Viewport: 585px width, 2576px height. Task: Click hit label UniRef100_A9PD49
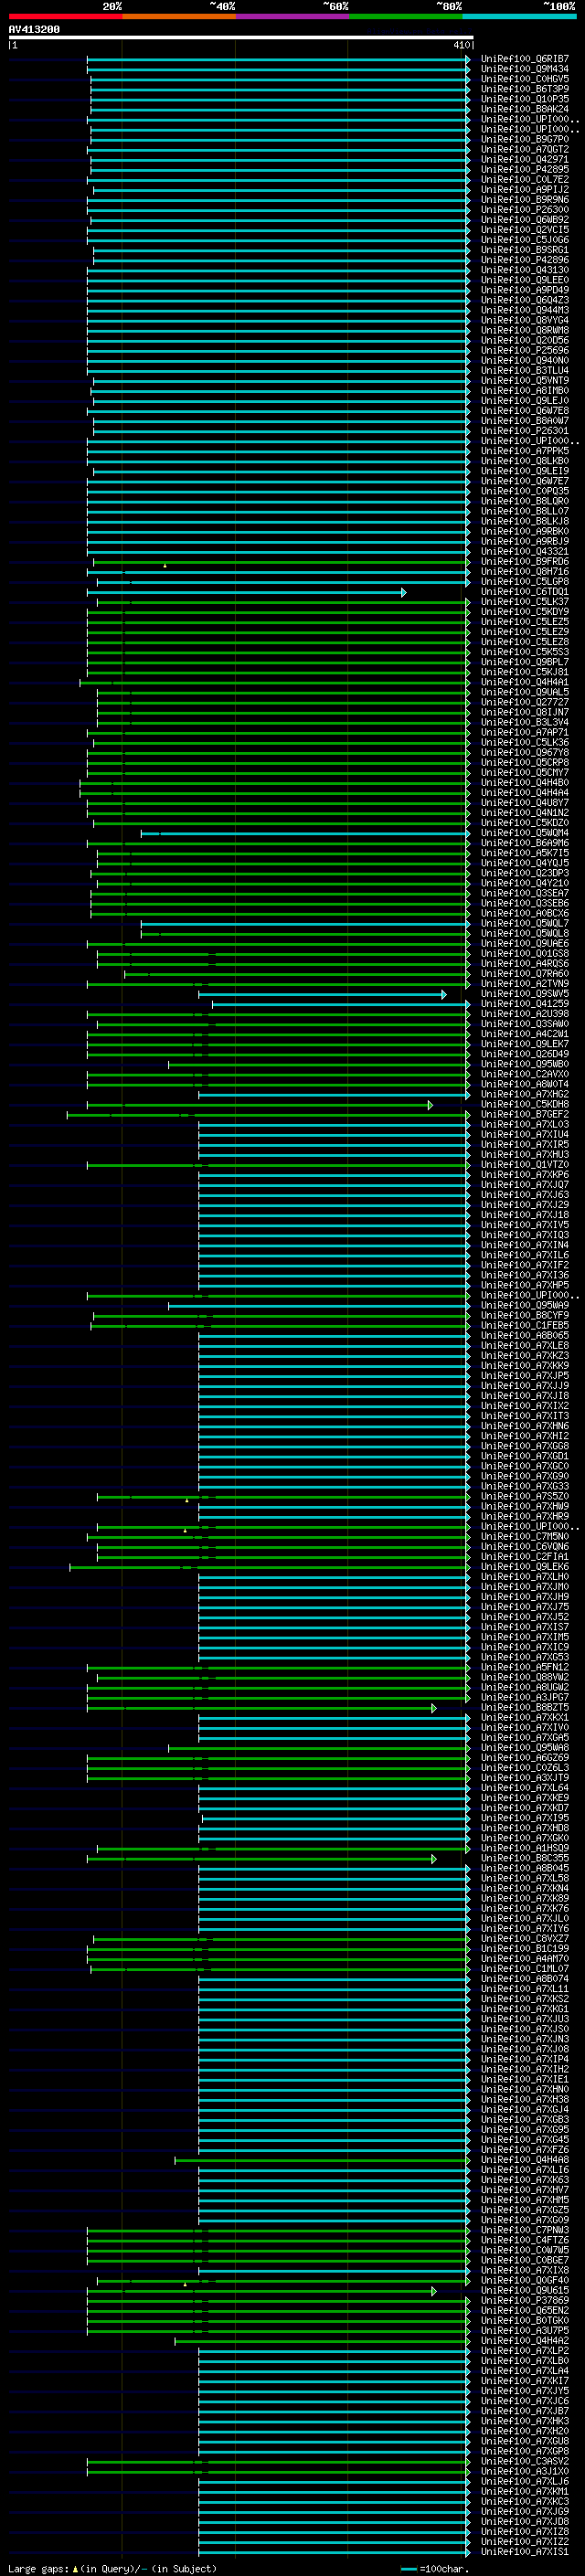click(x=525, y=290)
